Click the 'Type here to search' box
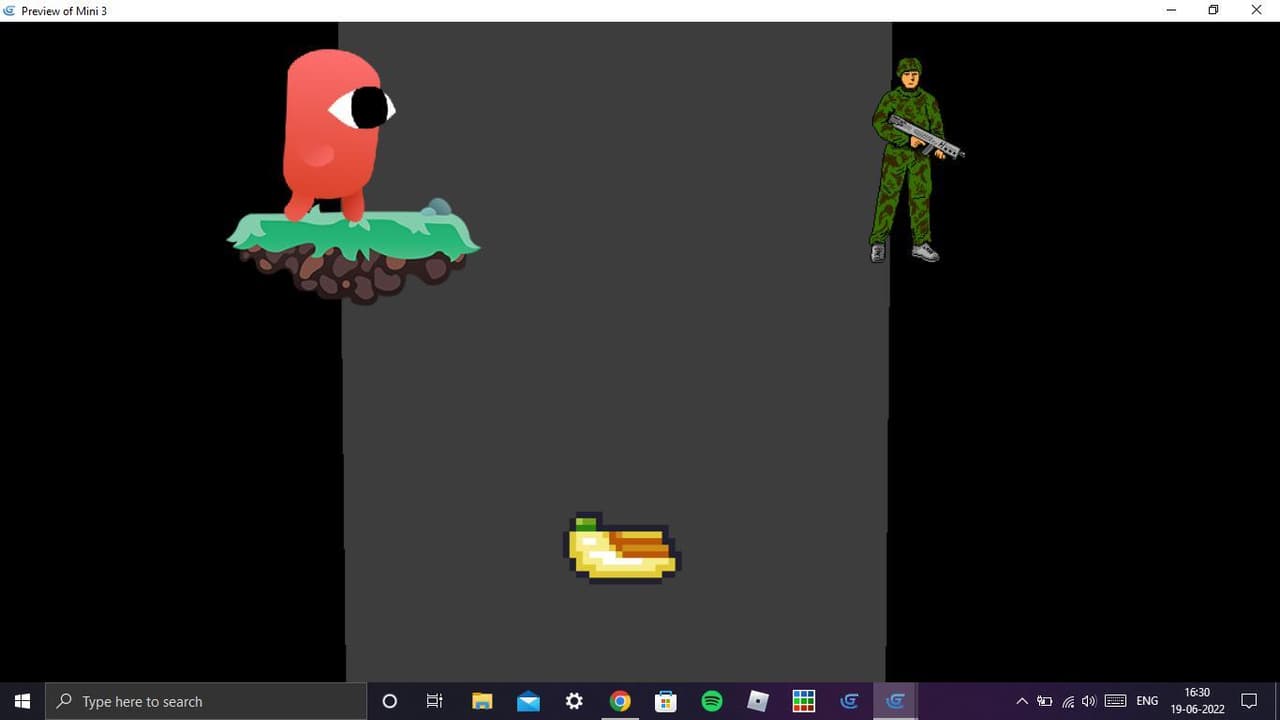The height and width of the screenshot is (720, 1280). coord(206,701)
